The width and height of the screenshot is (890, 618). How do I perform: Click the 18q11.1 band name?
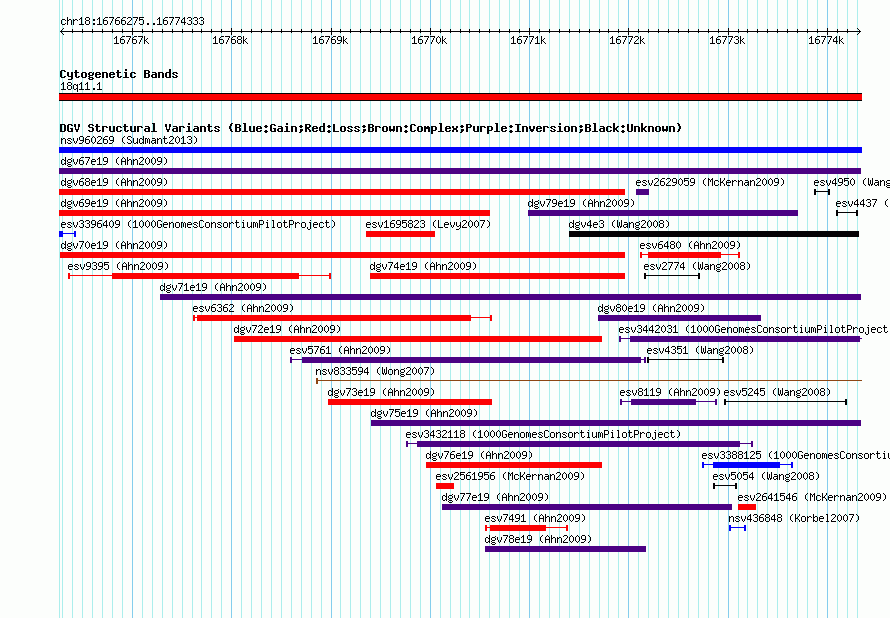click(x=81, y=86)
